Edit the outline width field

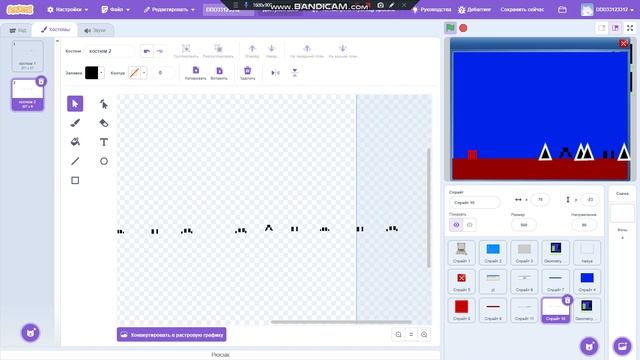click(162, 73)
